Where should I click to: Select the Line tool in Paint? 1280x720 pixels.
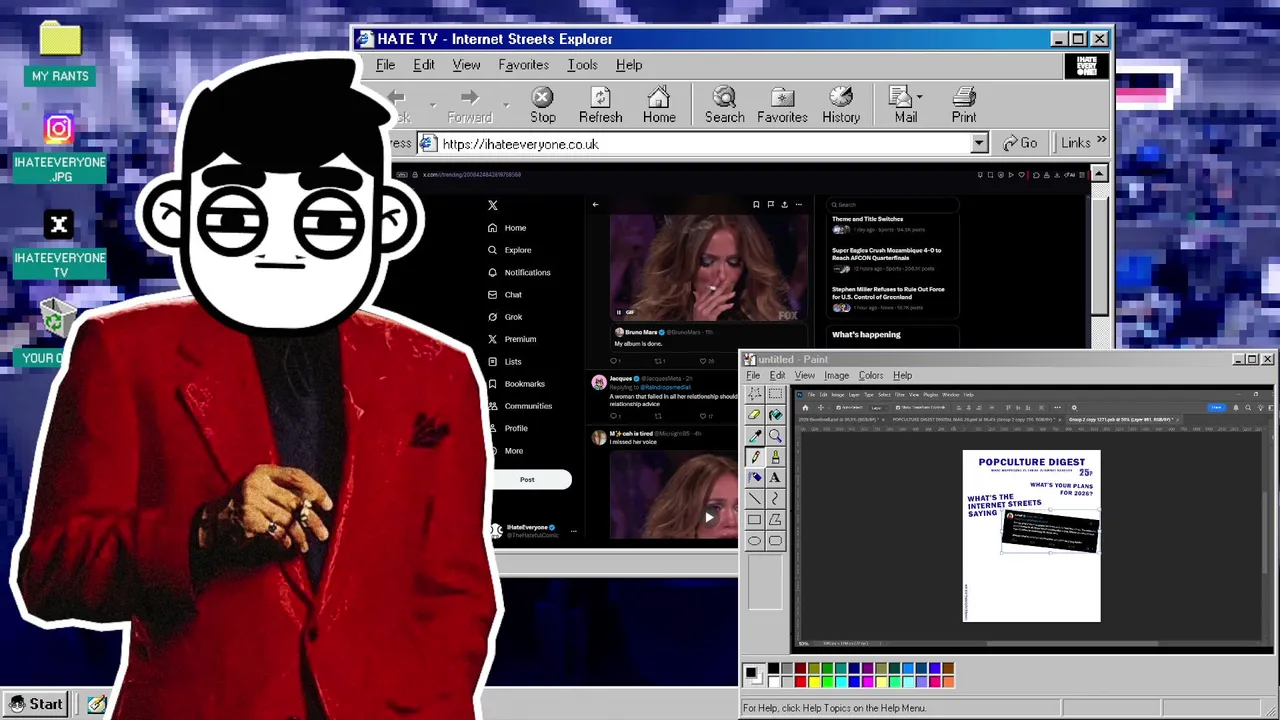pyautogui.click(x=754, y=499)
